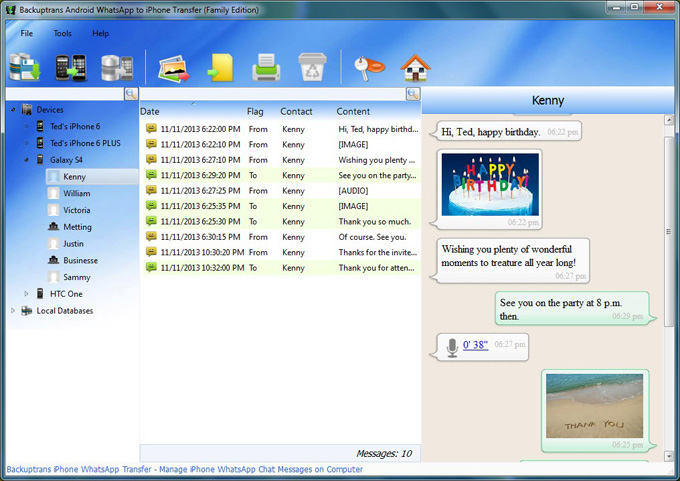The image size is (680, 481).
Task: Select the Victoria contact
Action: tap(77, 210)
